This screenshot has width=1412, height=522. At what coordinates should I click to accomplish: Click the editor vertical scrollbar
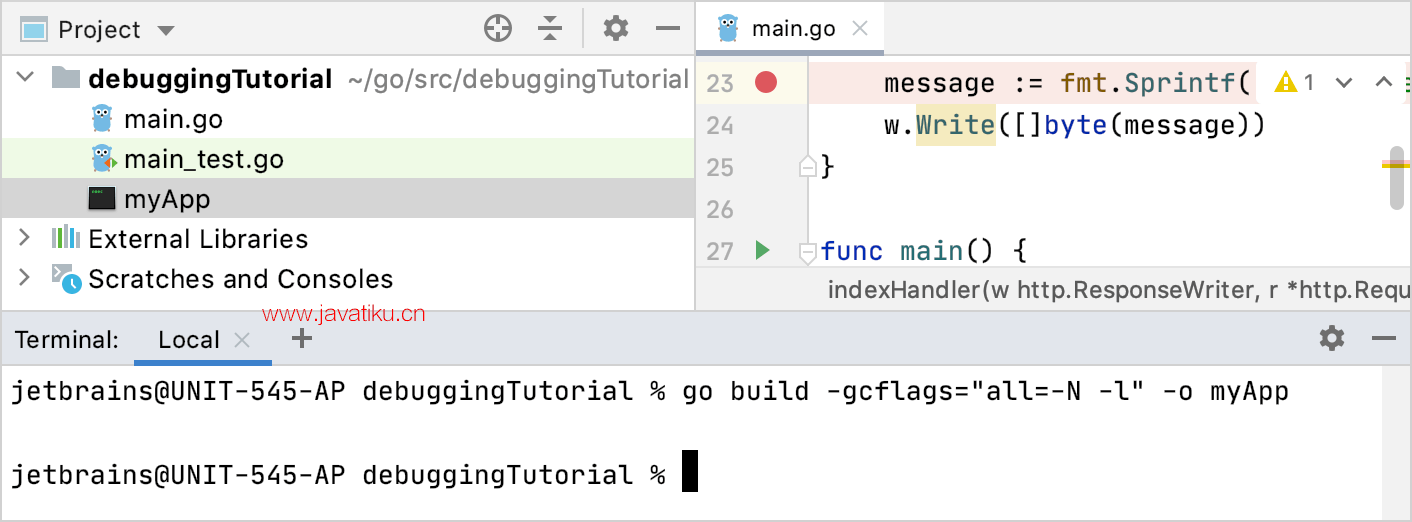pyautogui.click(x=1398, y=178)
